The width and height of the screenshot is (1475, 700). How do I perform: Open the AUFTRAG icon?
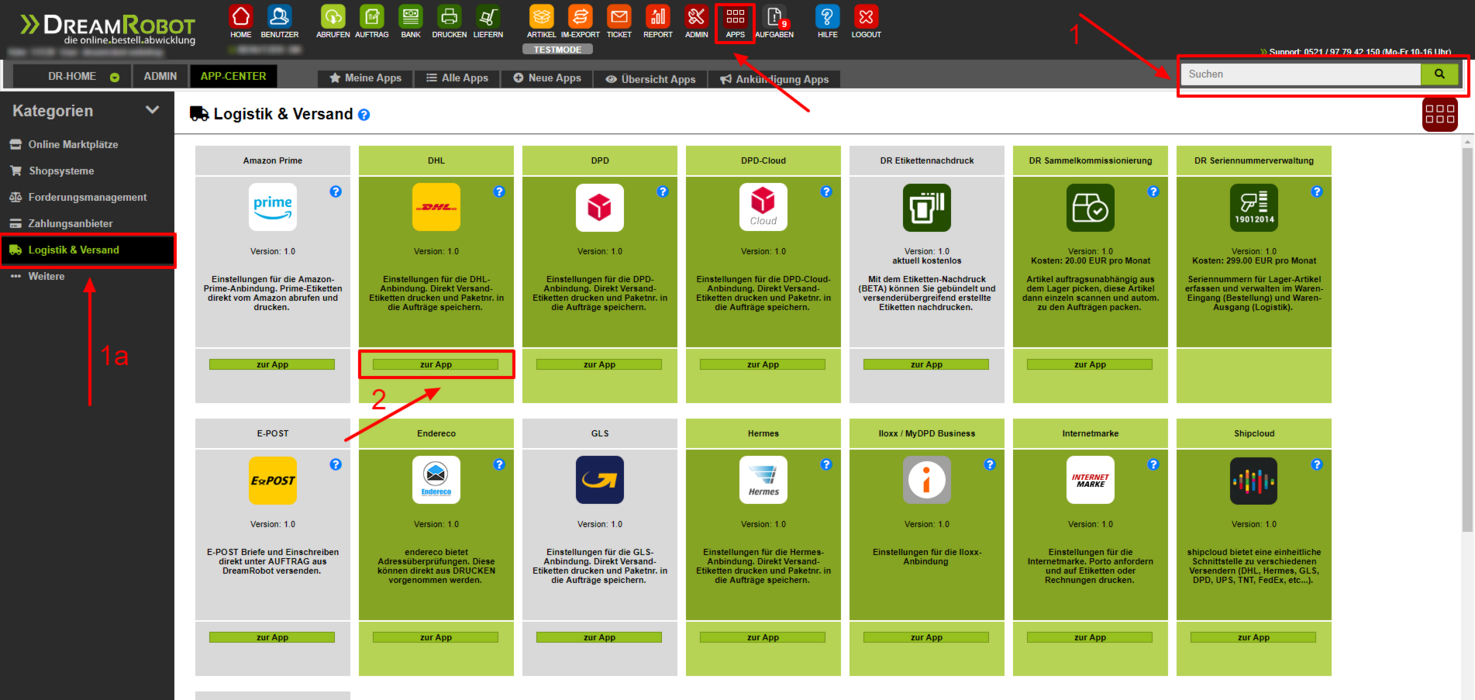pos(371,17)
